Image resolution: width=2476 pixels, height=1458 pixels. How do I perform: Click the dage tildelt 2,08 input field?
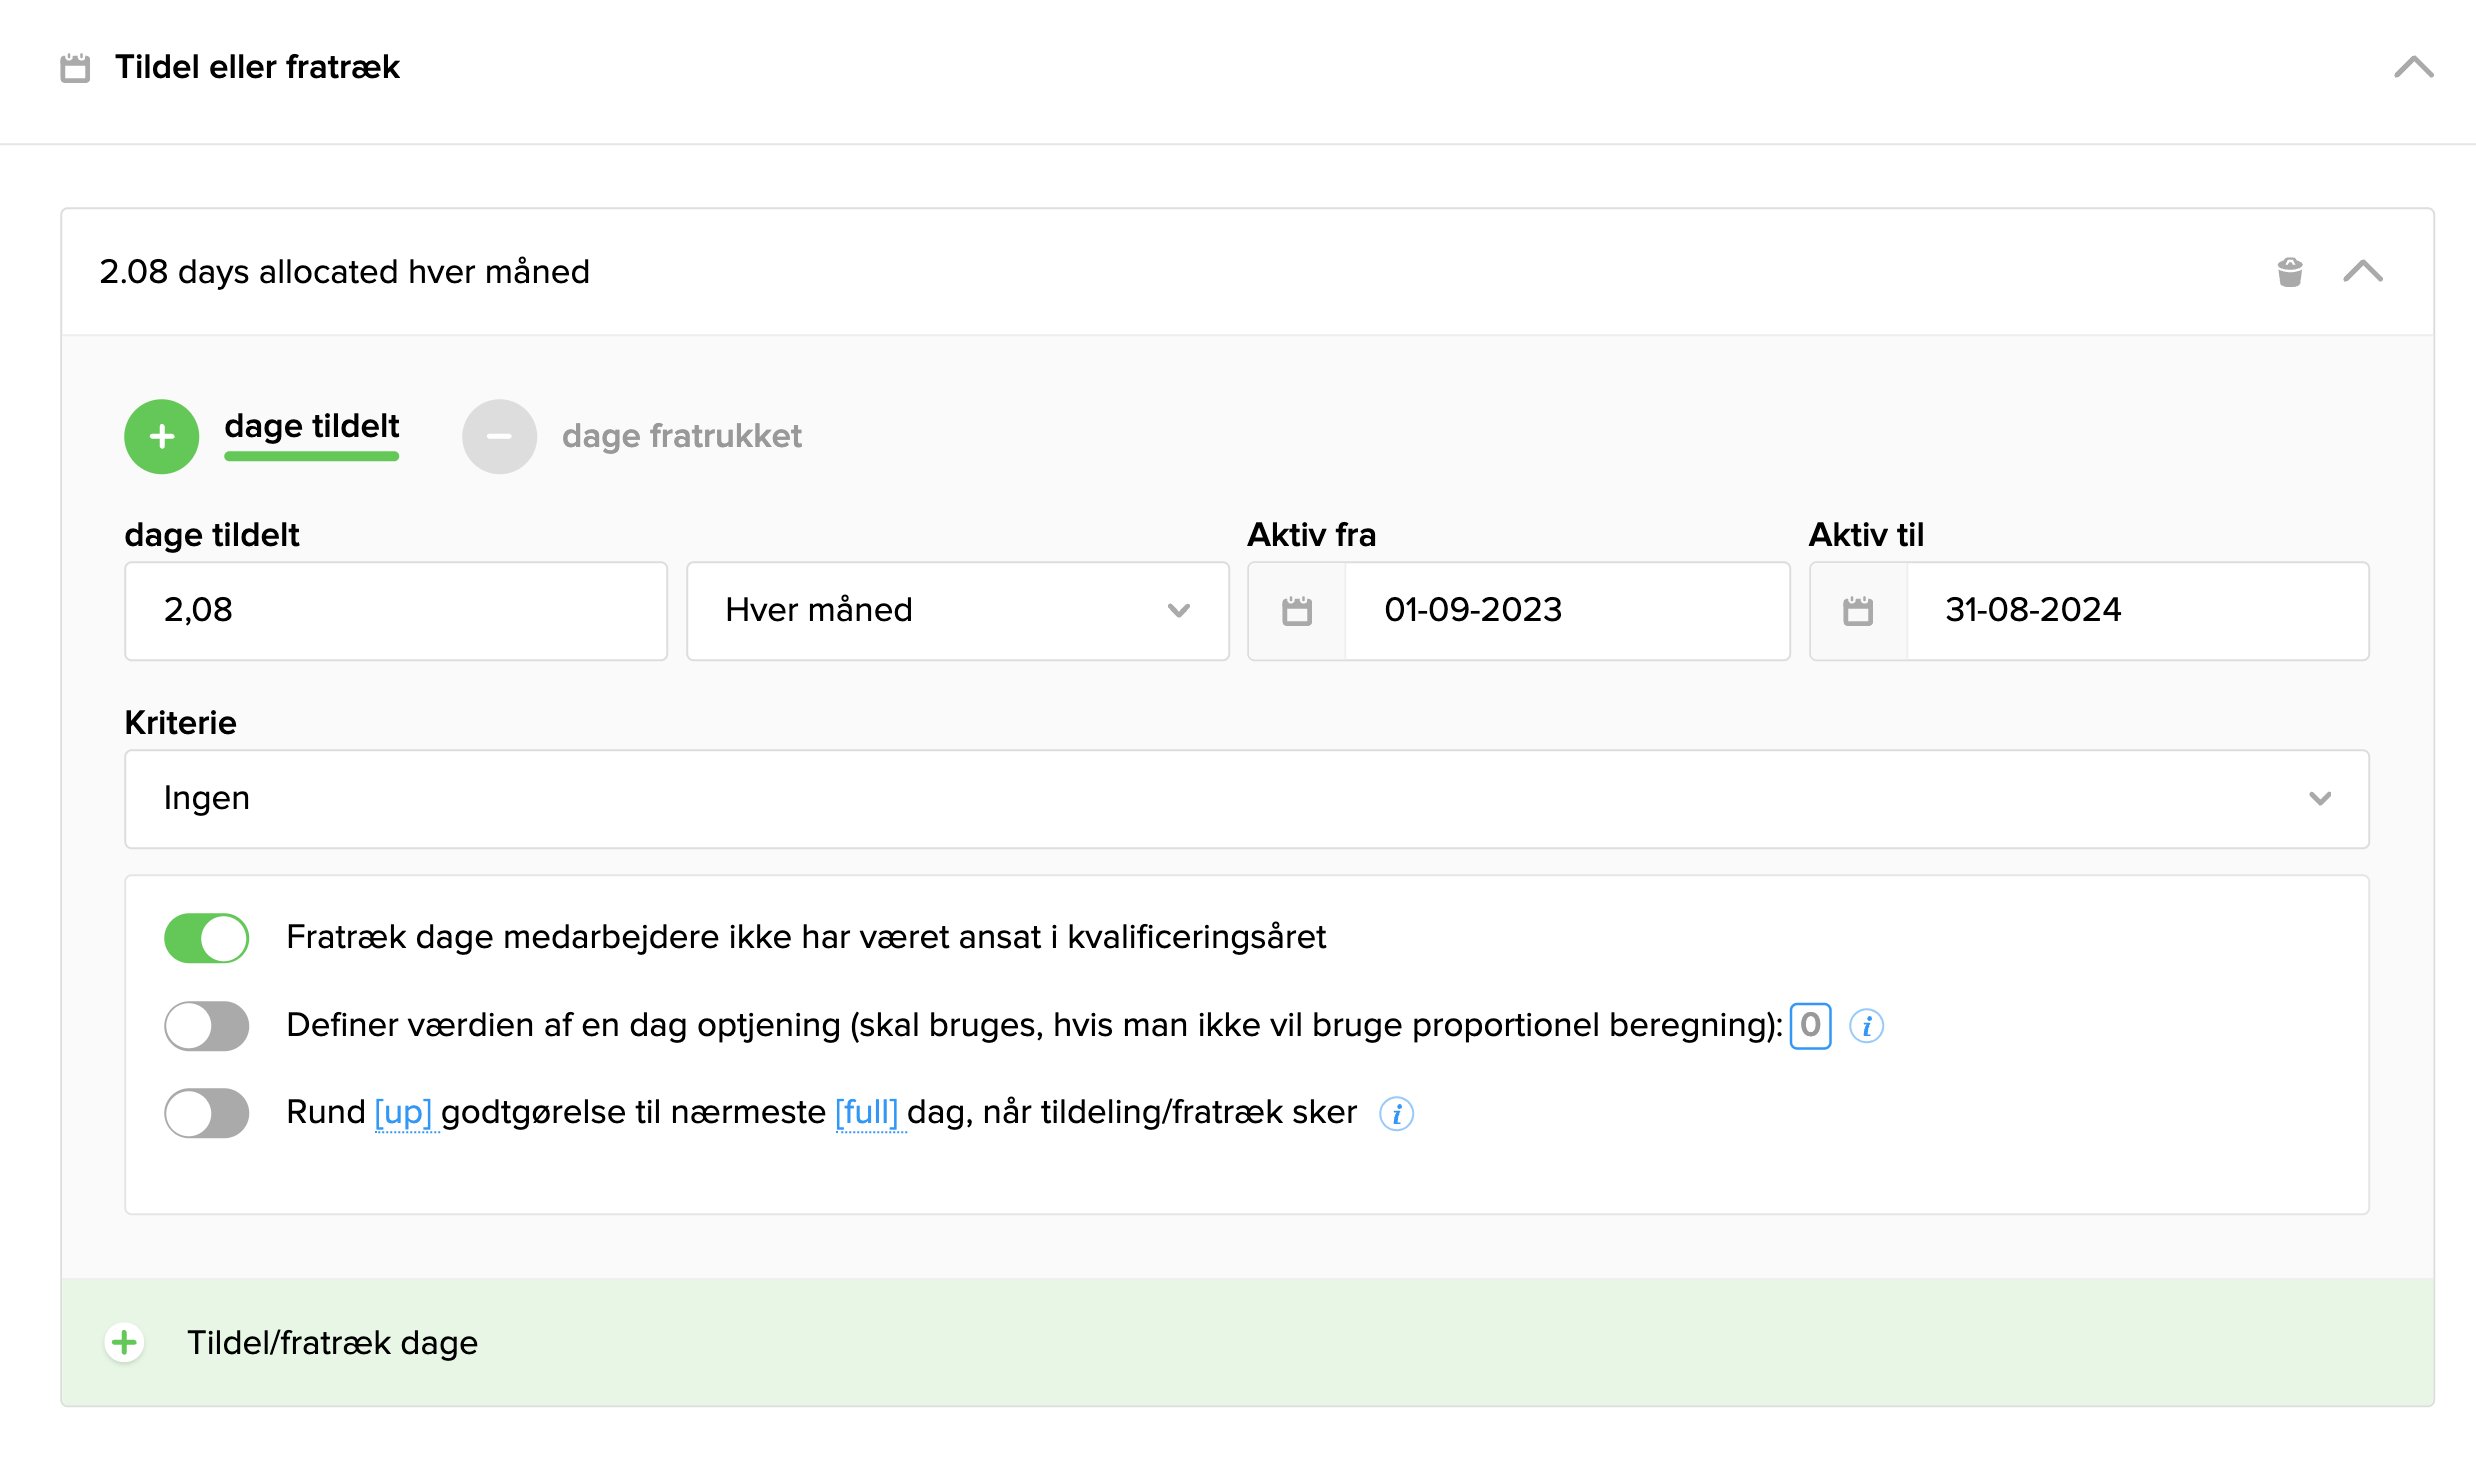(x=395, y=610)
